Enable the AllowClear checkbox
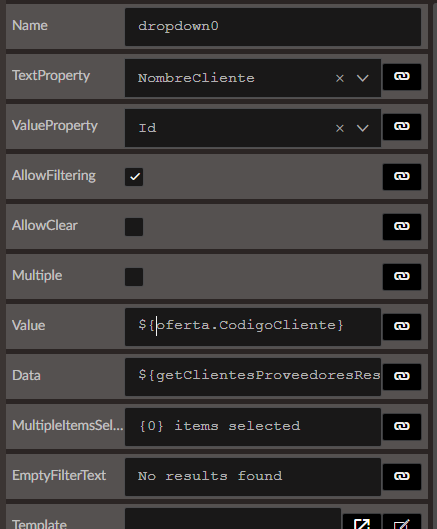The width and height of the screenshot is (437, 529). tap(134, 226)
